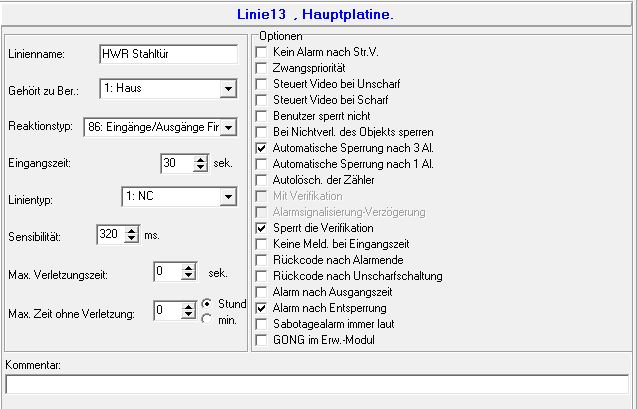Select the min. radio button

[x=207, y=319]
